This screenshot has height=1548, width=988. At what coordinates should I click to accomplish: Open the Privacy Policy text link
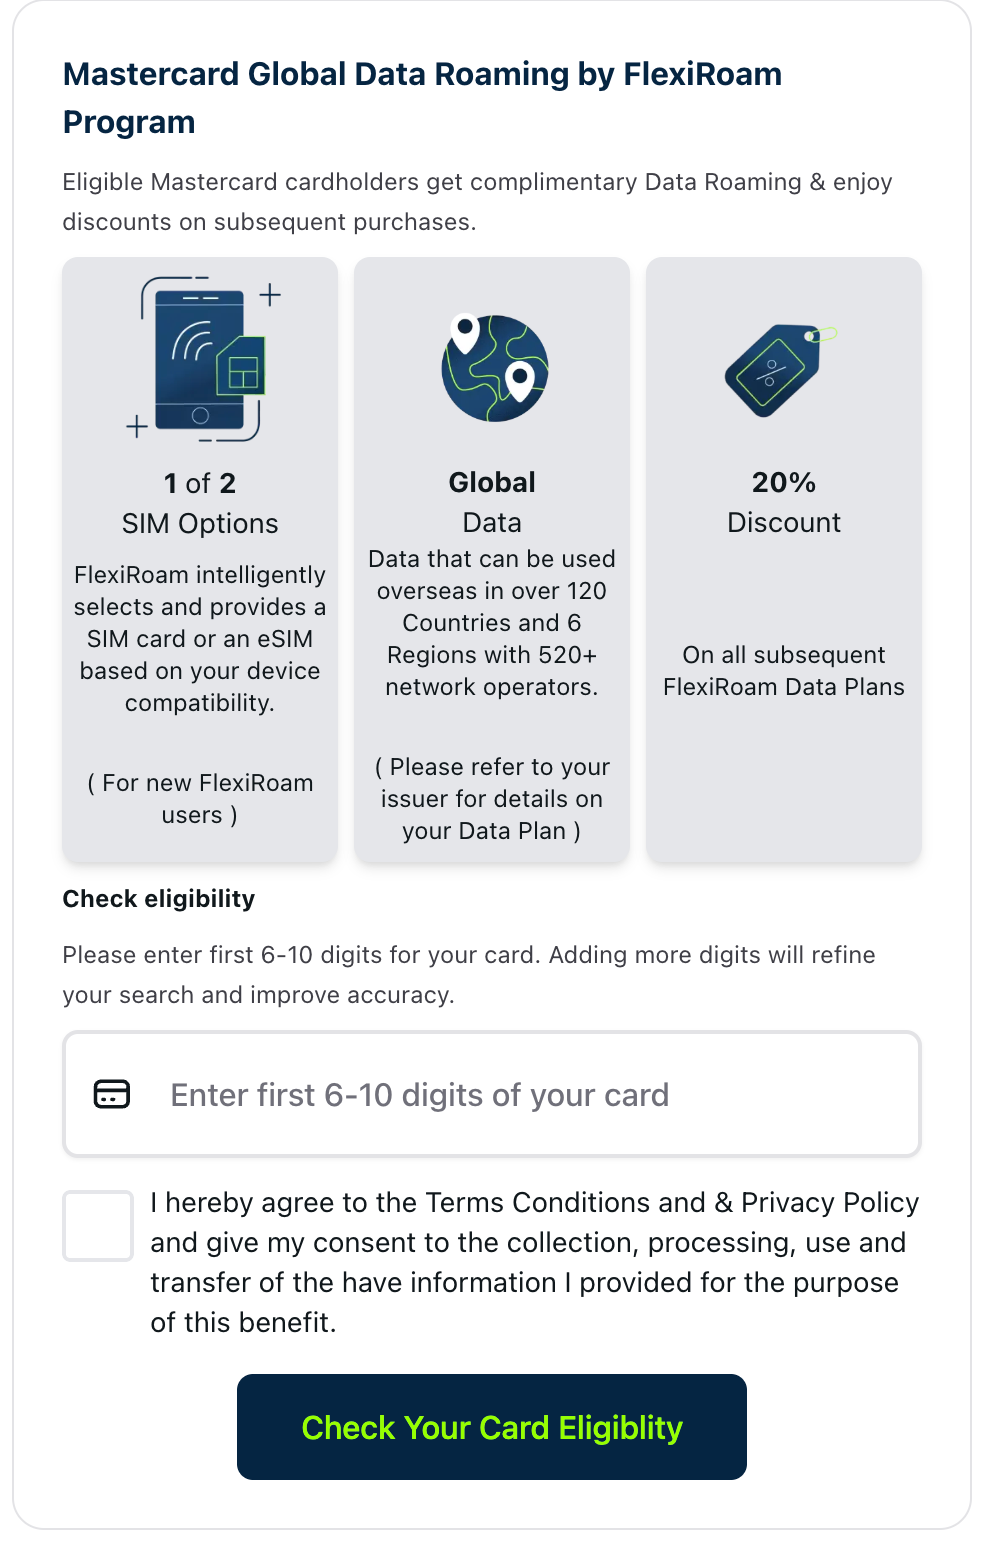[829, 1202]
